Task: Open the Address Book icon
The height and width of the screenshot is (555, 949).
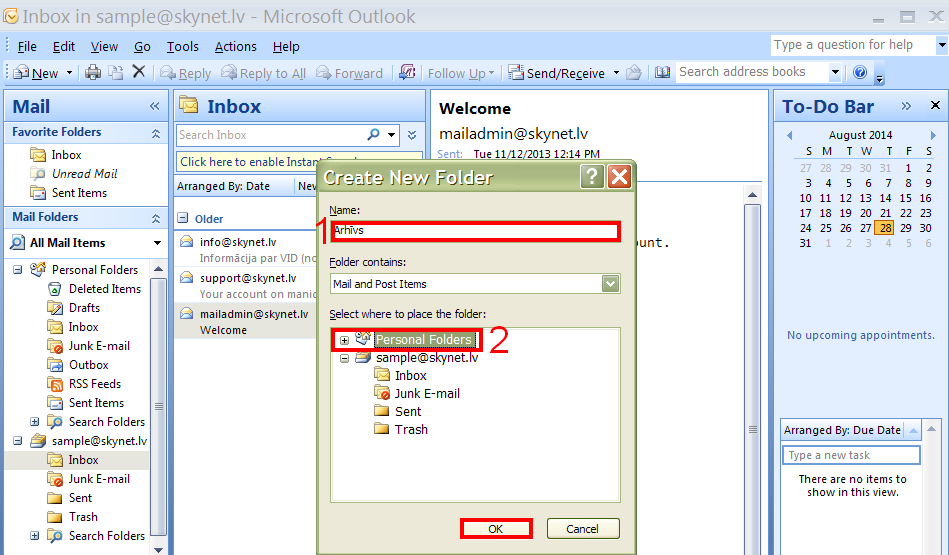Action: click(662, 72)
